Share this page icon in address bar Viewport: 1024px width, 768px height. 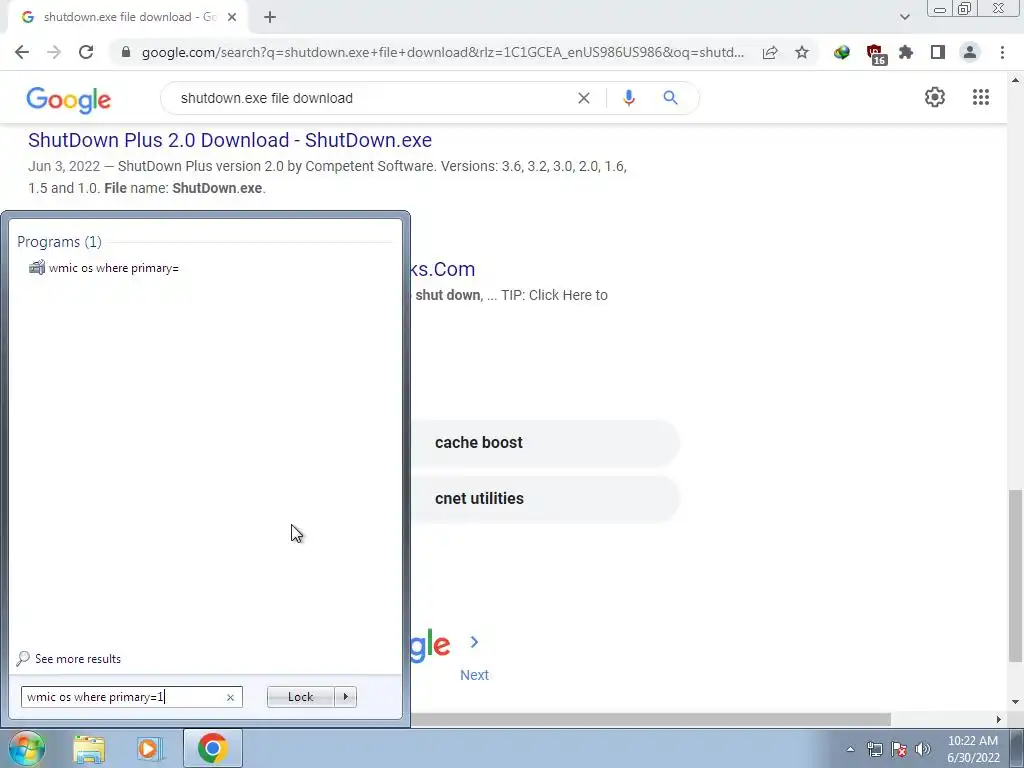tap(770, 52)
